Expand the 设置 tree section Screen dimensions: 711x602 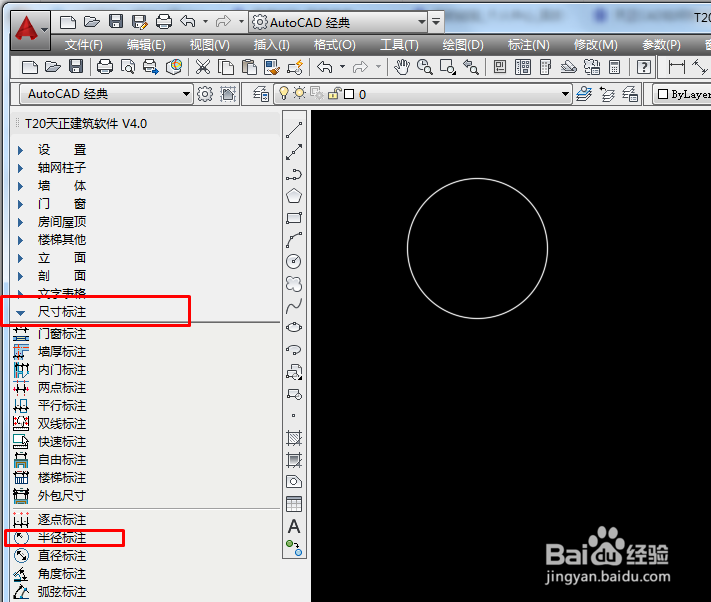tap(20, 150)
